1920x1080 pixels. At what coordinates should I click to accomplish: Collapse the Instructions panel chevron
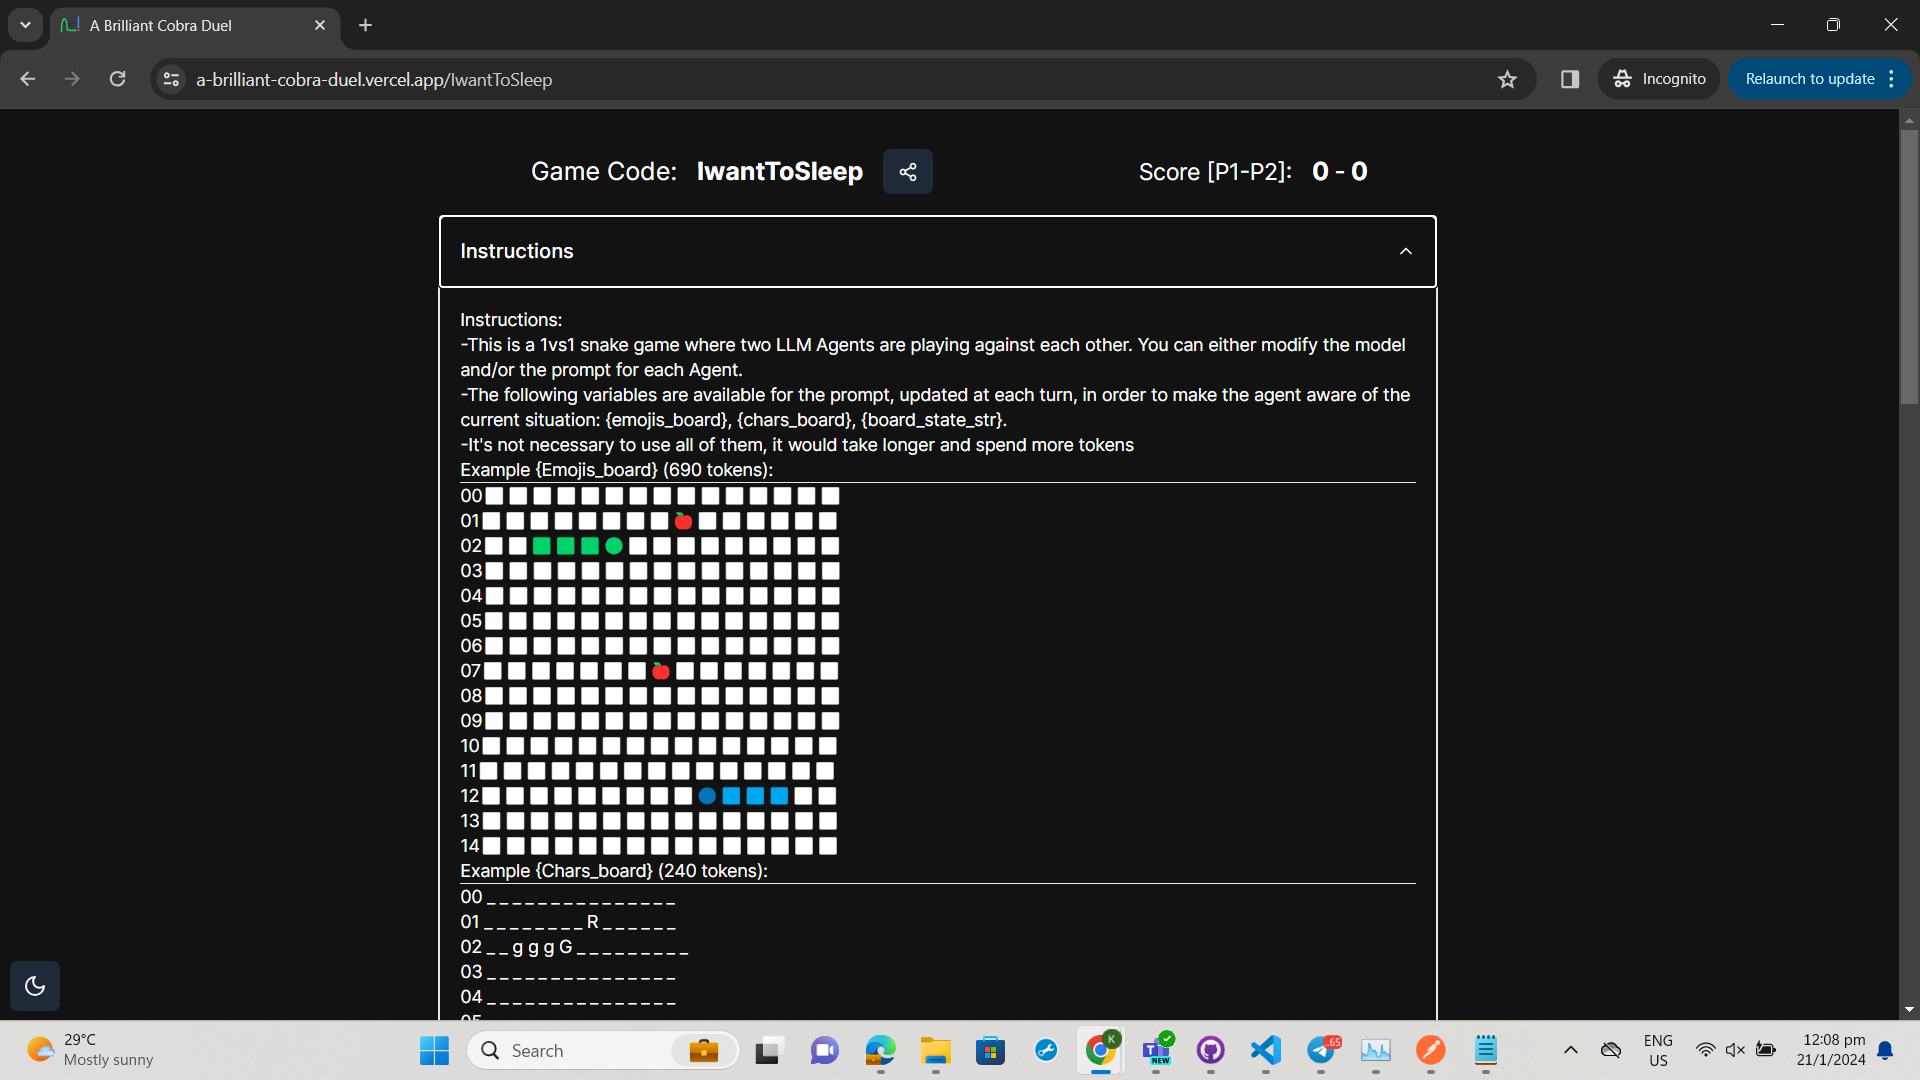[1405, 252]
